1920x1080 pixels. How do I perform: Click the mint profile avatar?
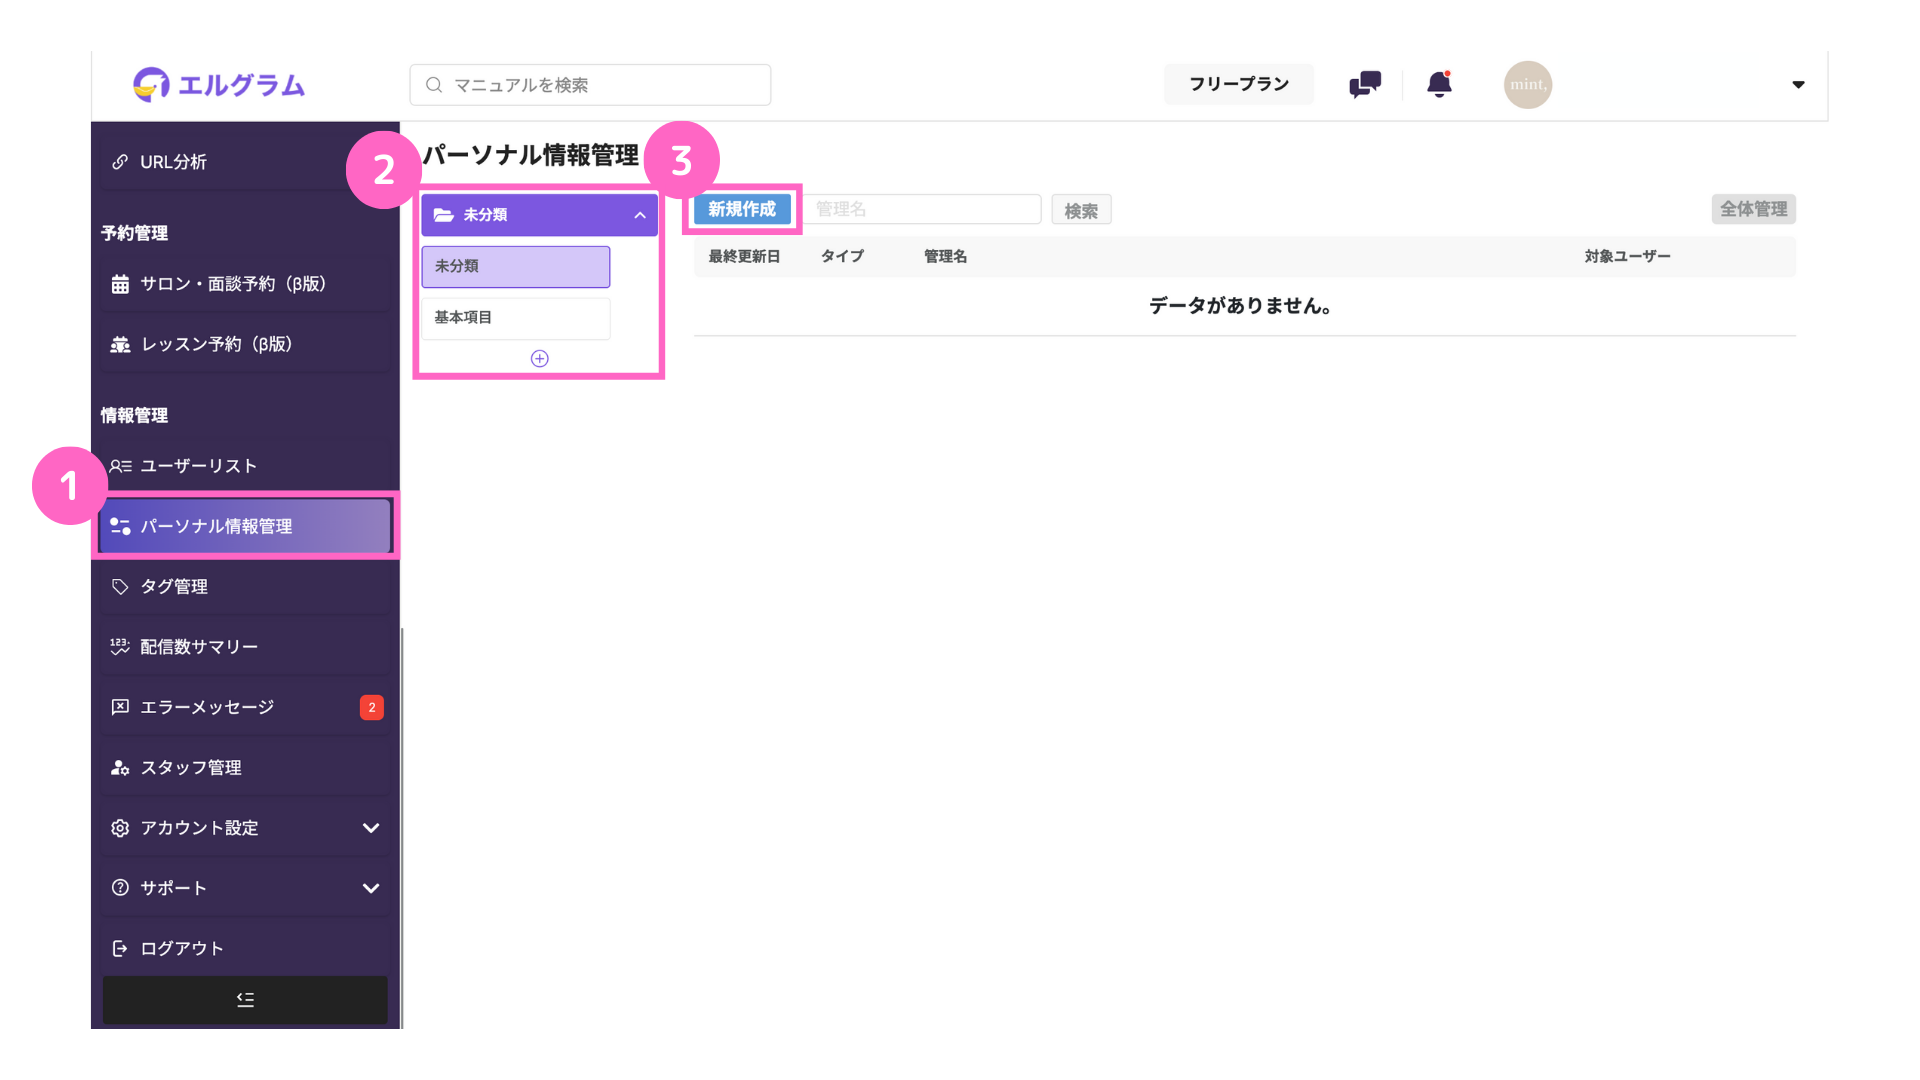pos(1527,85)
